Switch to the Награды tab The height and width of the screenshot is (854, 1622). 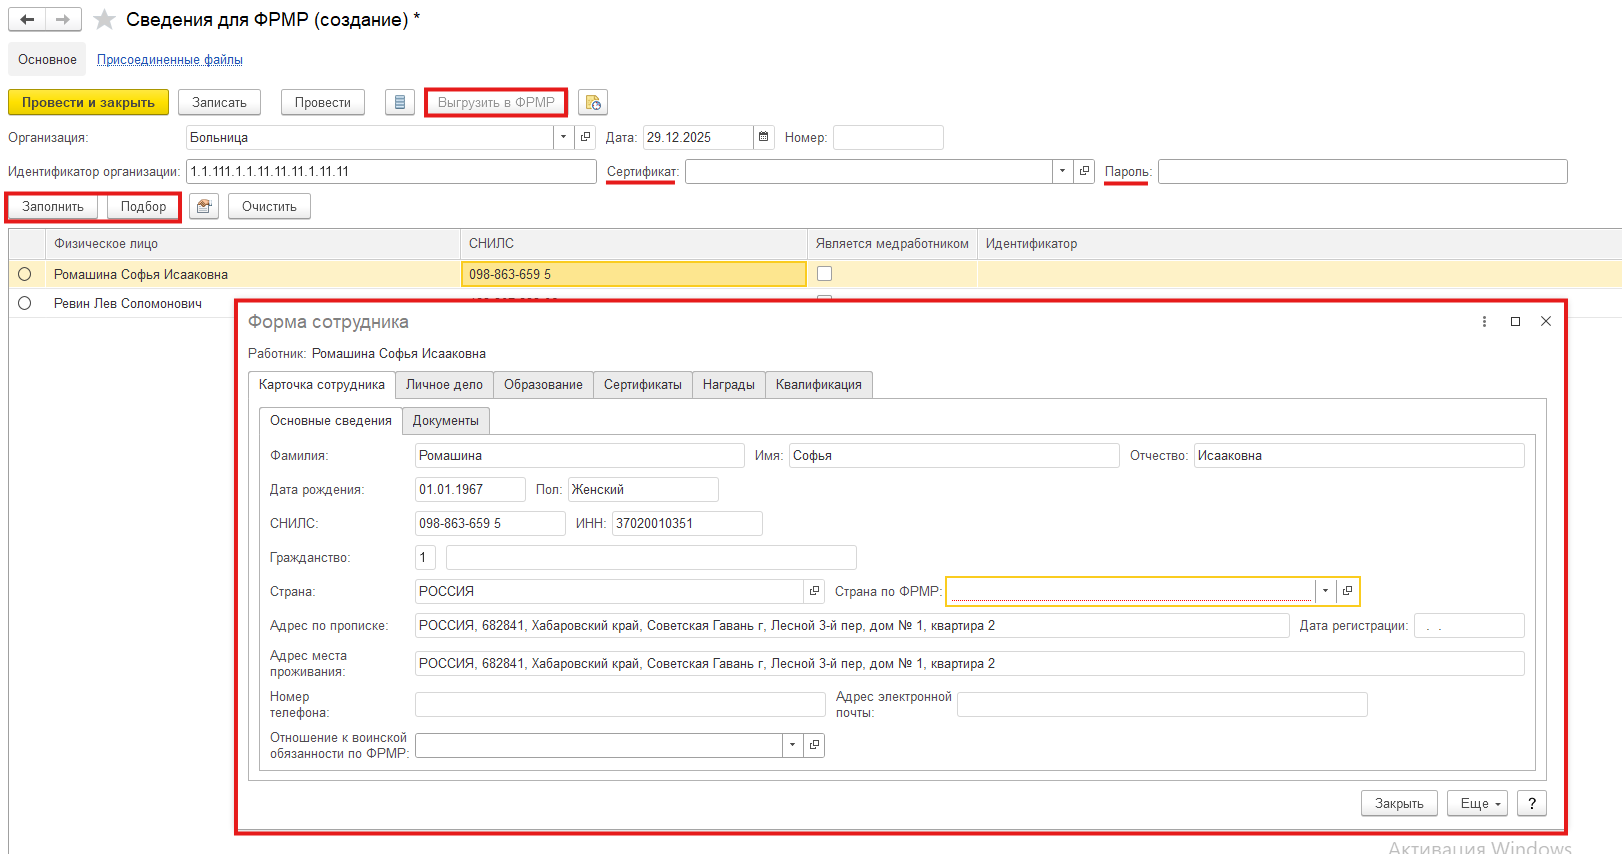click(x=729, y=385)
